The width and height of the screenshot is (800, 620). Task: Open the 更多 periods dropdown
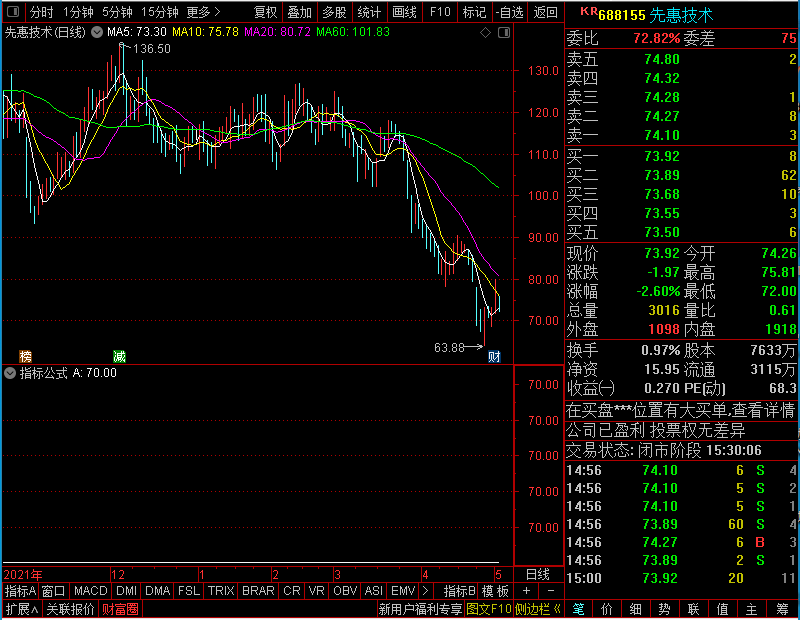[x=204, y=12]
